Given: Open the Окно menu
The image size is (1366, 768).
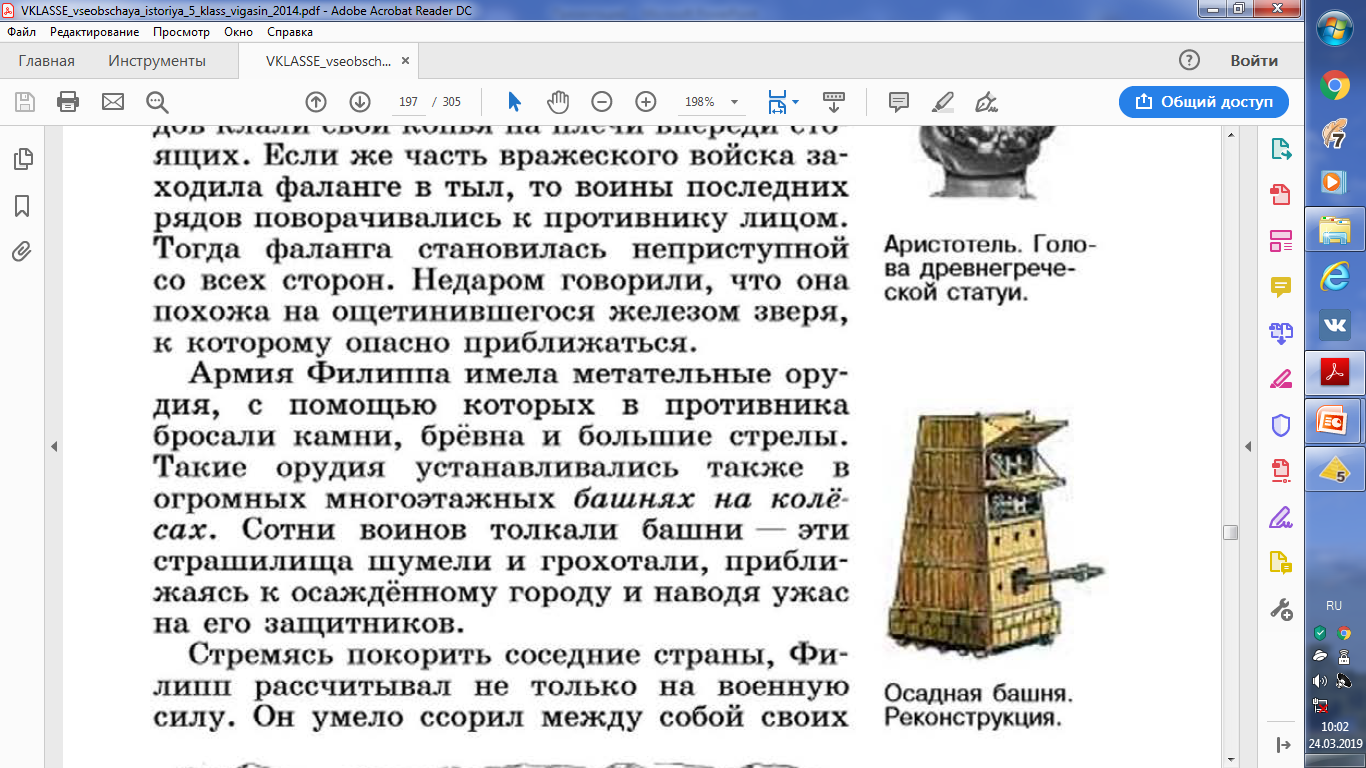Looking at the screenshot, I should (x=238, y=32).
